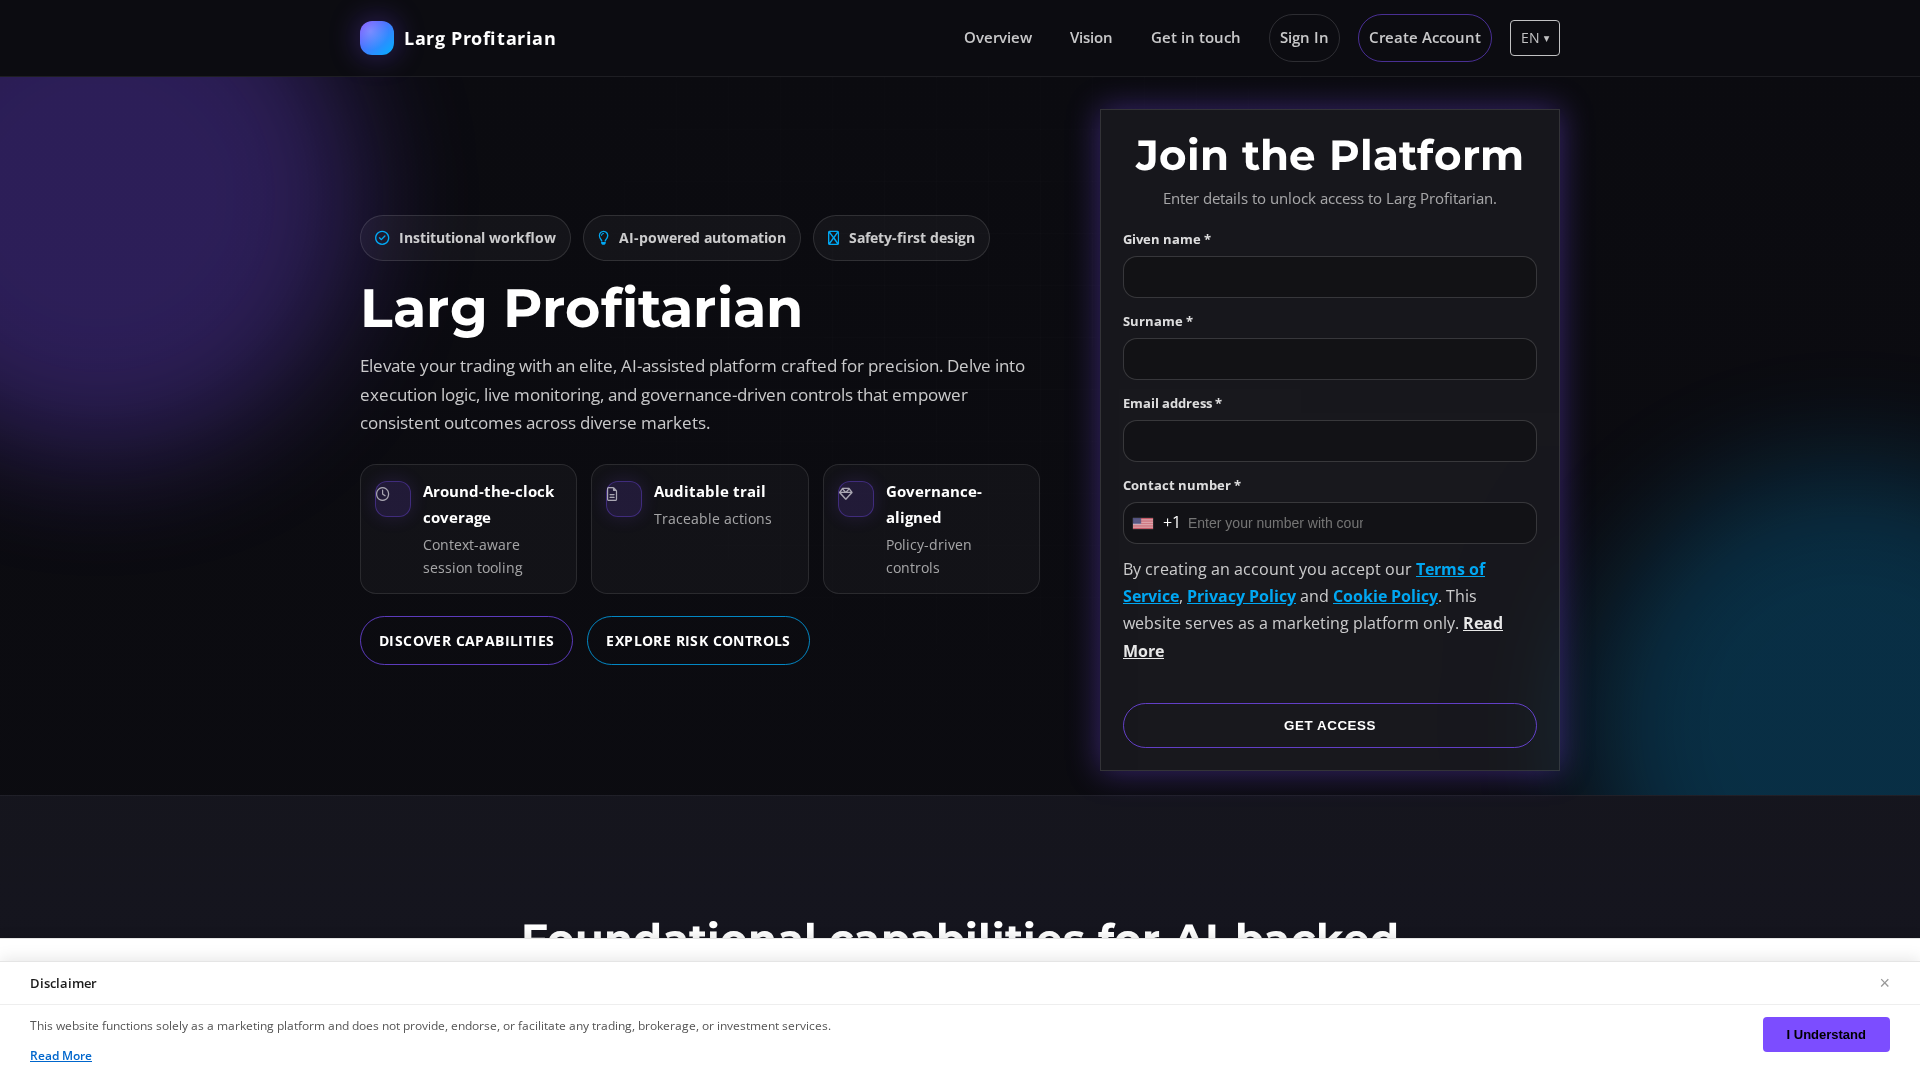The image size is (1920, 1080).
Task: Click the checkmark icon in Institutional workflow
Action: pyautogui.click(x=382, y=238)
